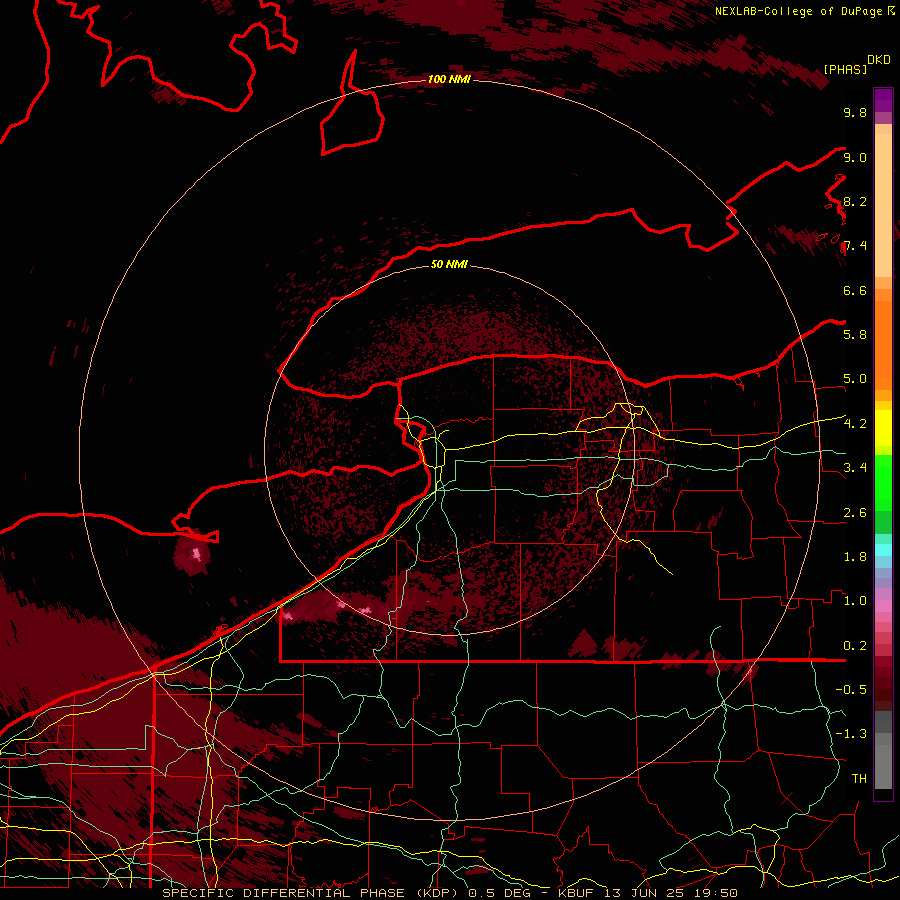Click the 1.0 value on the color scale
The image size is (900, 900).
(855, 601)
